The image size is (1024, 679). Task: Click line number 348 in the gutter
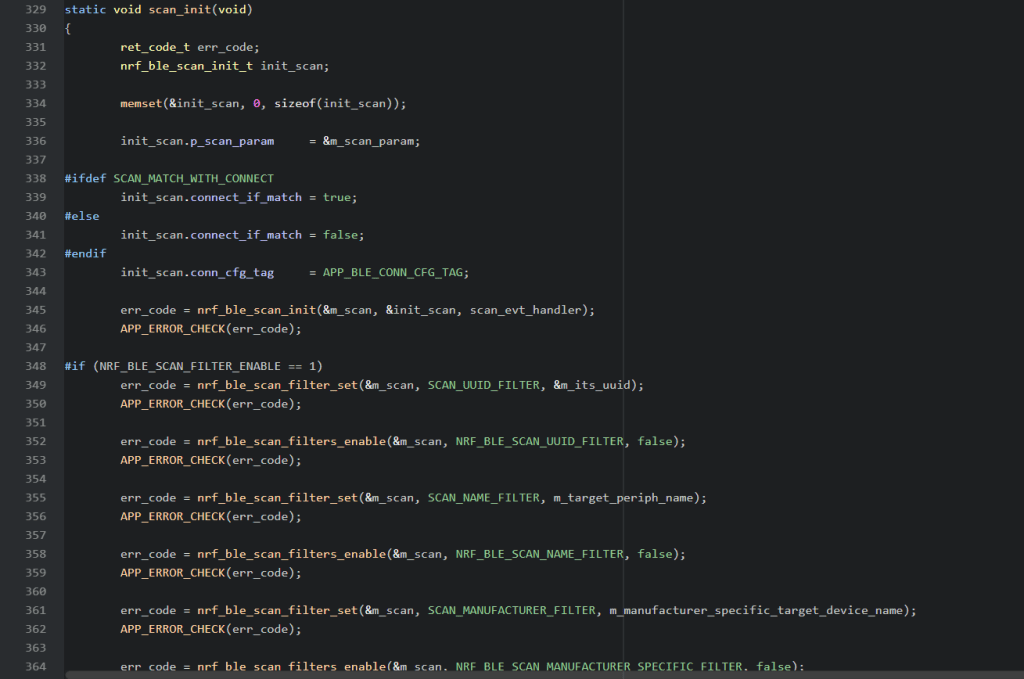pos(34,366)
